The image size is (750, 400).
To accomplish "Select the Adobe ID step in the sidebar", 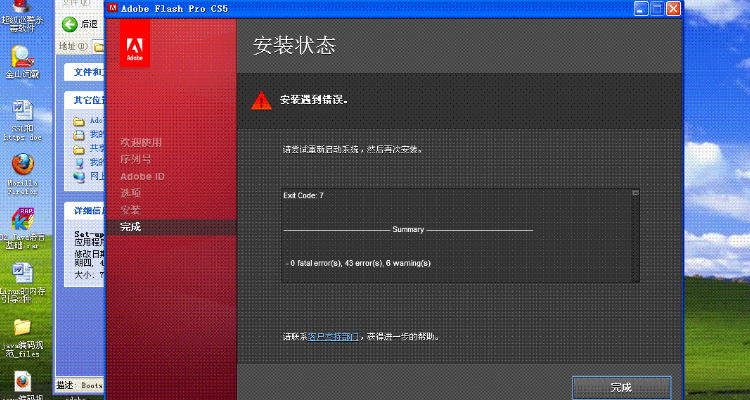I will pos(143,176).
